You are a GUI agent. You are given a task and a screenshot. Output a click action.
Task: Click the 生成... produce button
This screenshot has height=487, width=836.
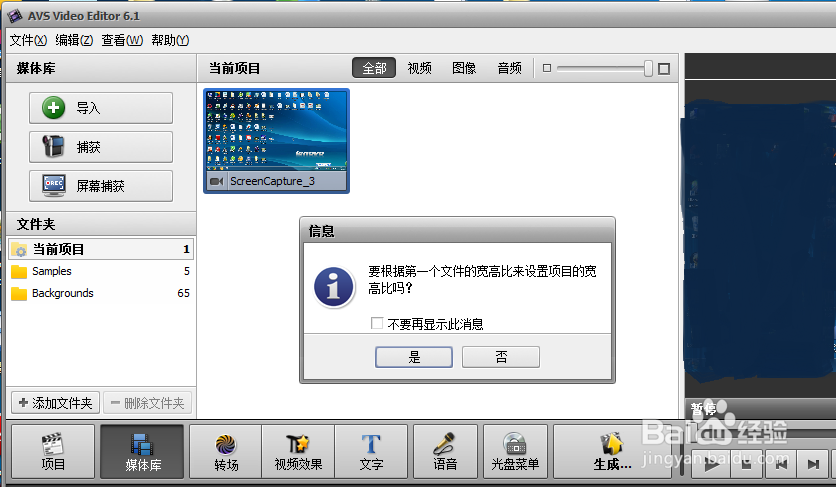[612, 451]
